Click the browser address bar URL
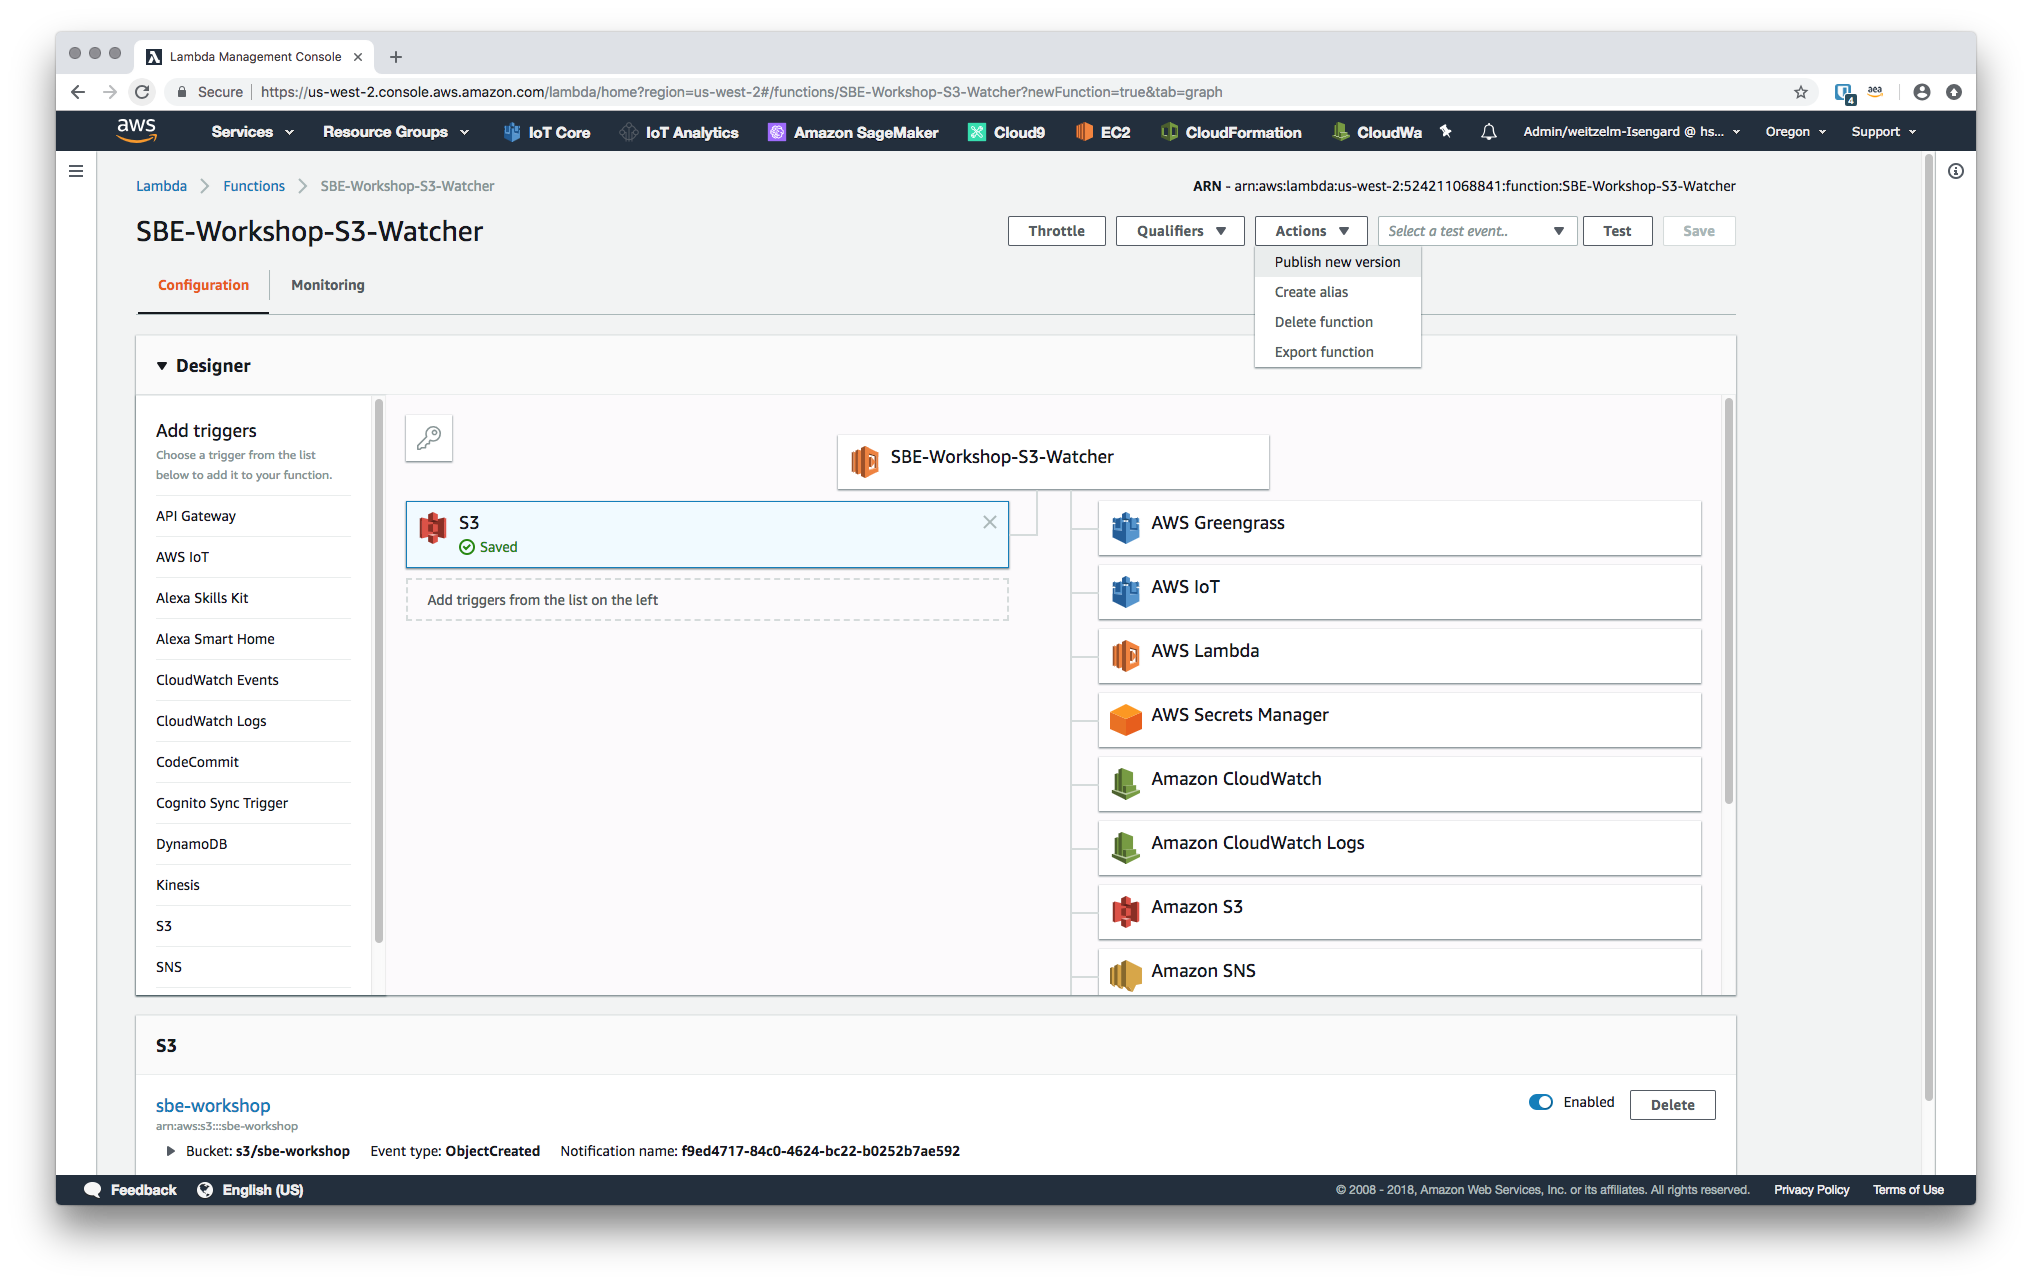Viewport: 2032px width, 1285px height. click(741, 92)
